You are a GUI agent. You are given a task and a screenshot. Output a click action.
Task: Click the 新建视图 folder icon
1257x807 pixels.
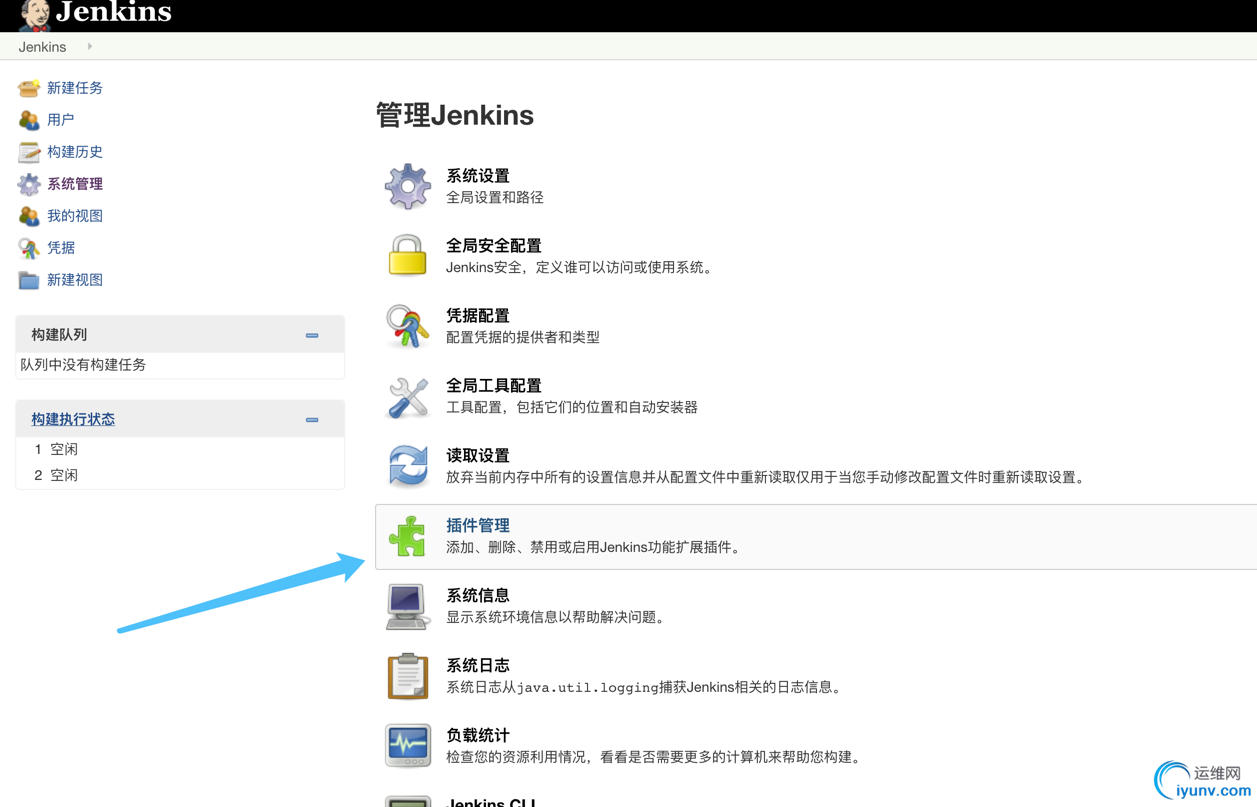(29, 280)
